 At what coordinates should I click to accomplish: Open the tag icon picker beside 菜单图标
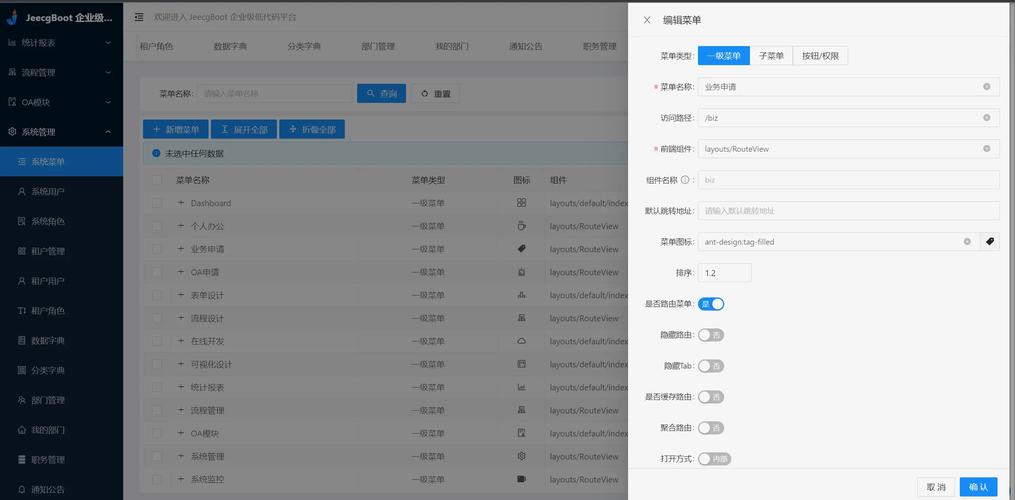990,242
